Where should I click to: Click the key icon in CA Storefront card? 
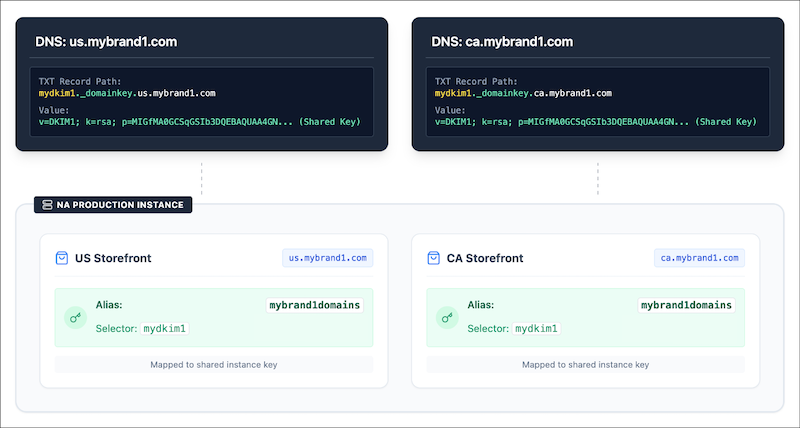(447, 318)
